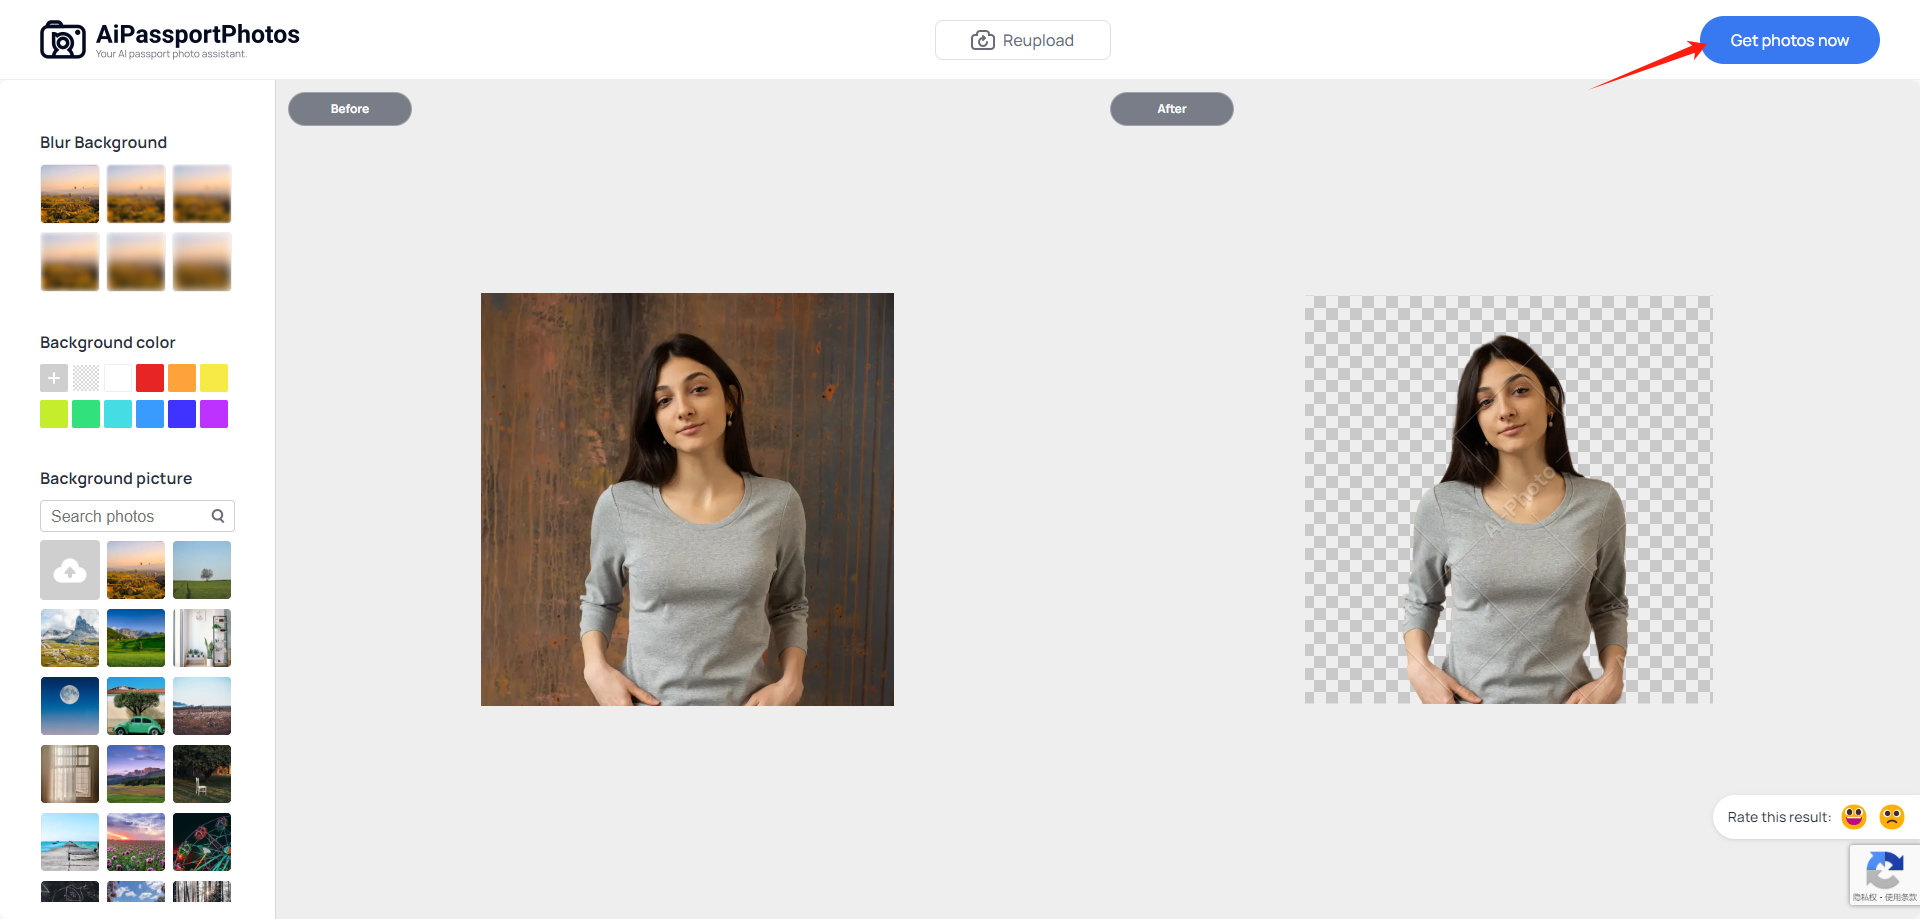The height and width of the screenshot is (919, 1920).
Task: Select the full-moon night sky background picture
Action: (x=69, y=705)
